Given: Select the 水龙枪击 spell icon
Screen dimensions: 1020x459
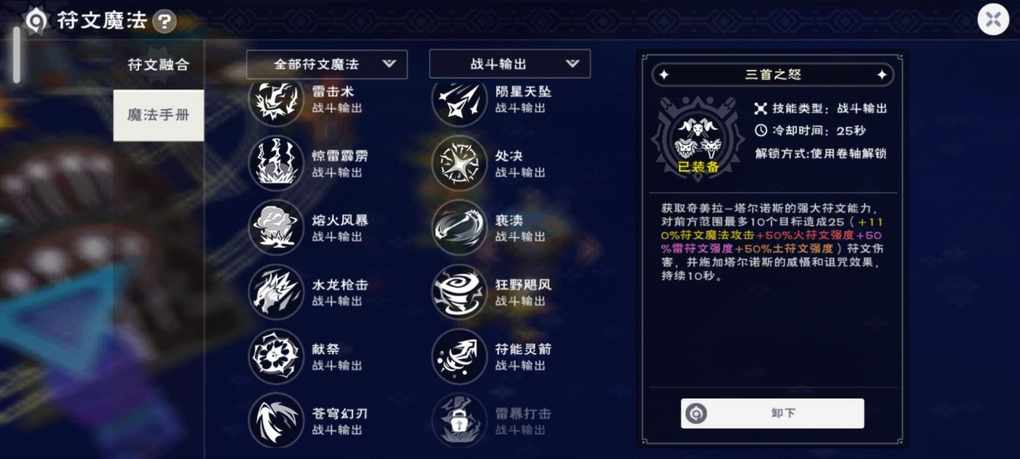Looking at the screenshot, I should (x=276, y=292).
